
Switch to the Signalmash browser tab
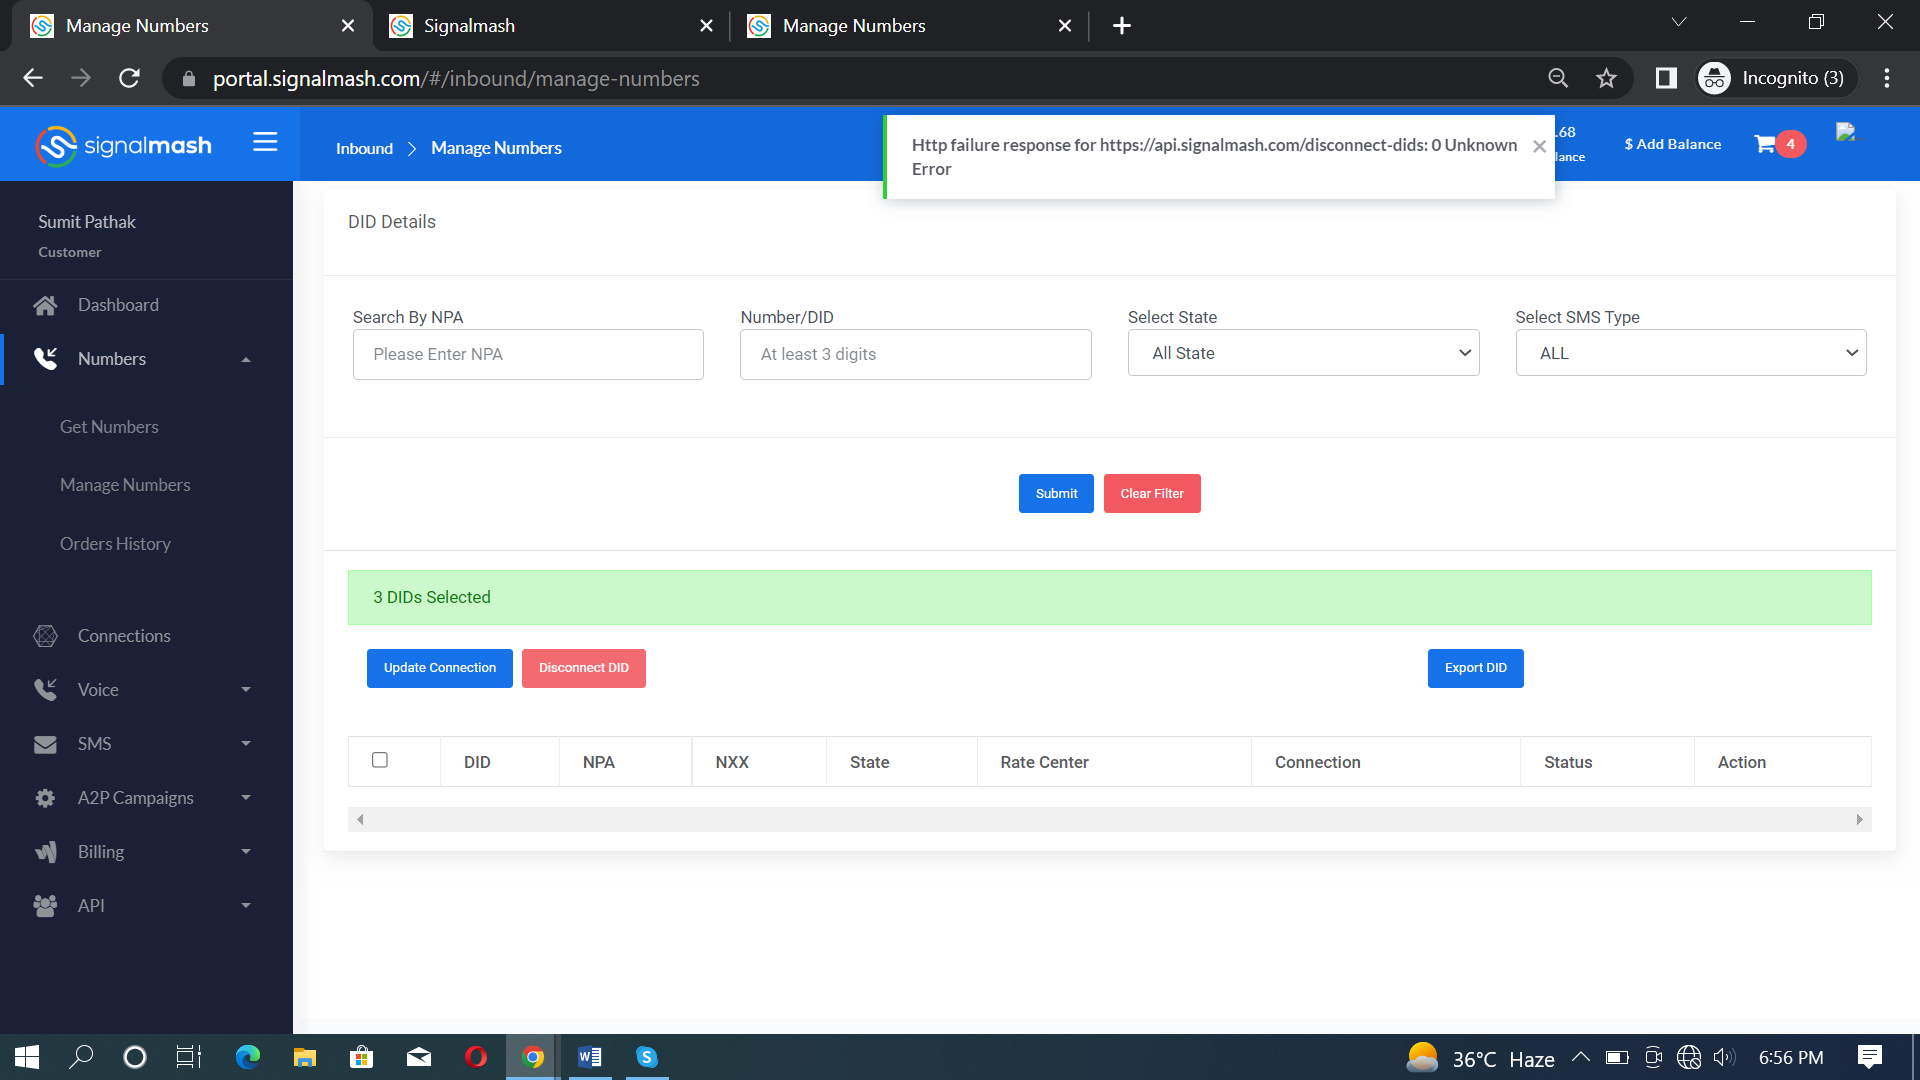552,26
